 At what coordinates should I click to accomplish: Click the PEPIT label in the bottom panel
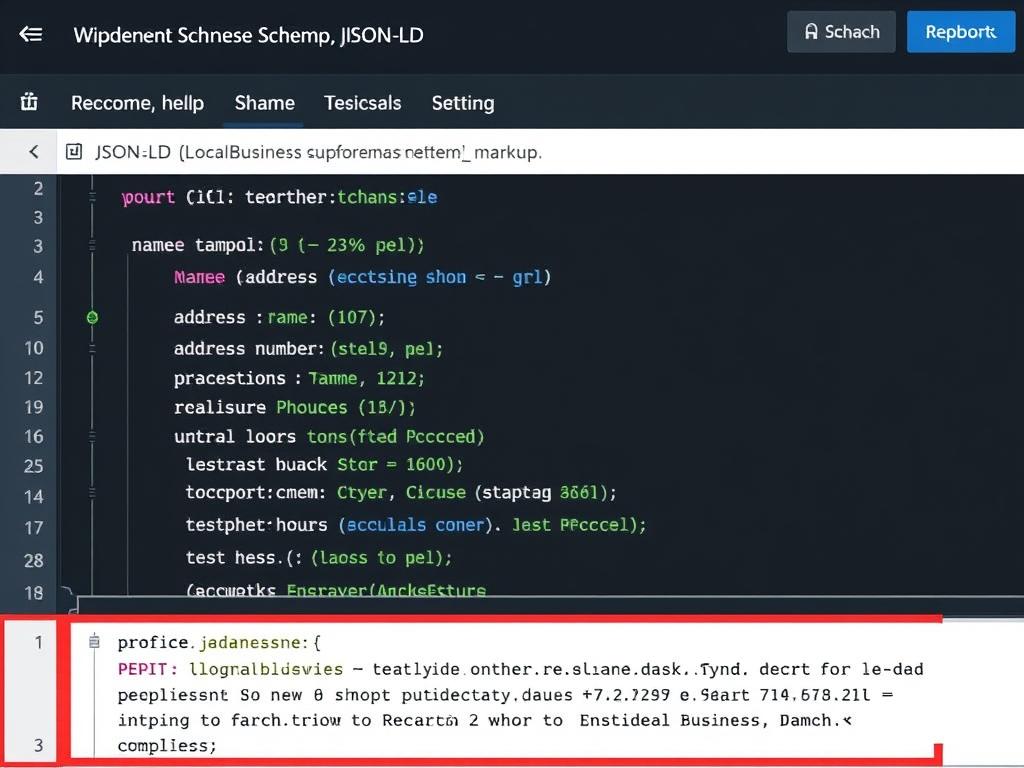147,669
